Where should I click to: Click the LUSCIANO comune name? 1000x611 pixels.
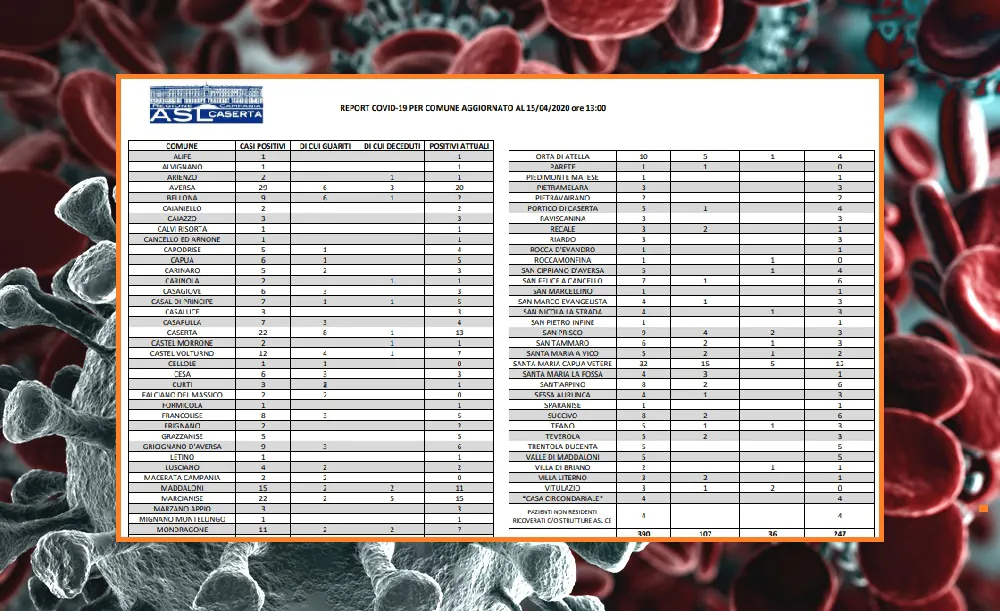point(182,467)
